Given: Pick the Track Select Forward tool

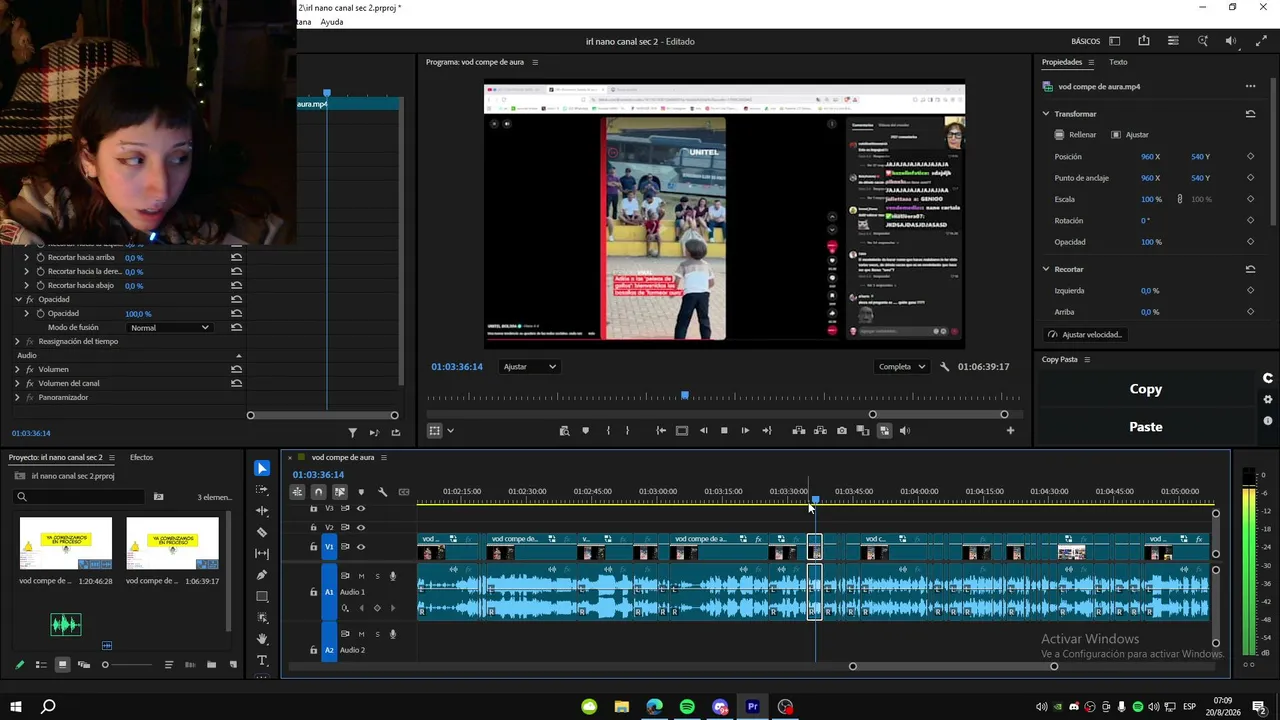Looking at the screenshot, I should (262, 489).
